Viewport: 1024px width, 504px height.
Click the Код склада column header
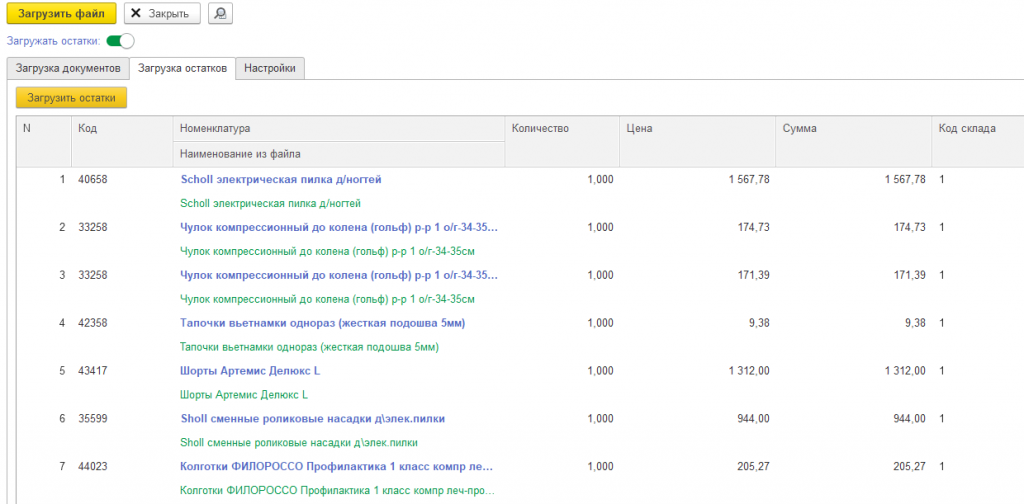pyautogui.click(x=978, y=141)
